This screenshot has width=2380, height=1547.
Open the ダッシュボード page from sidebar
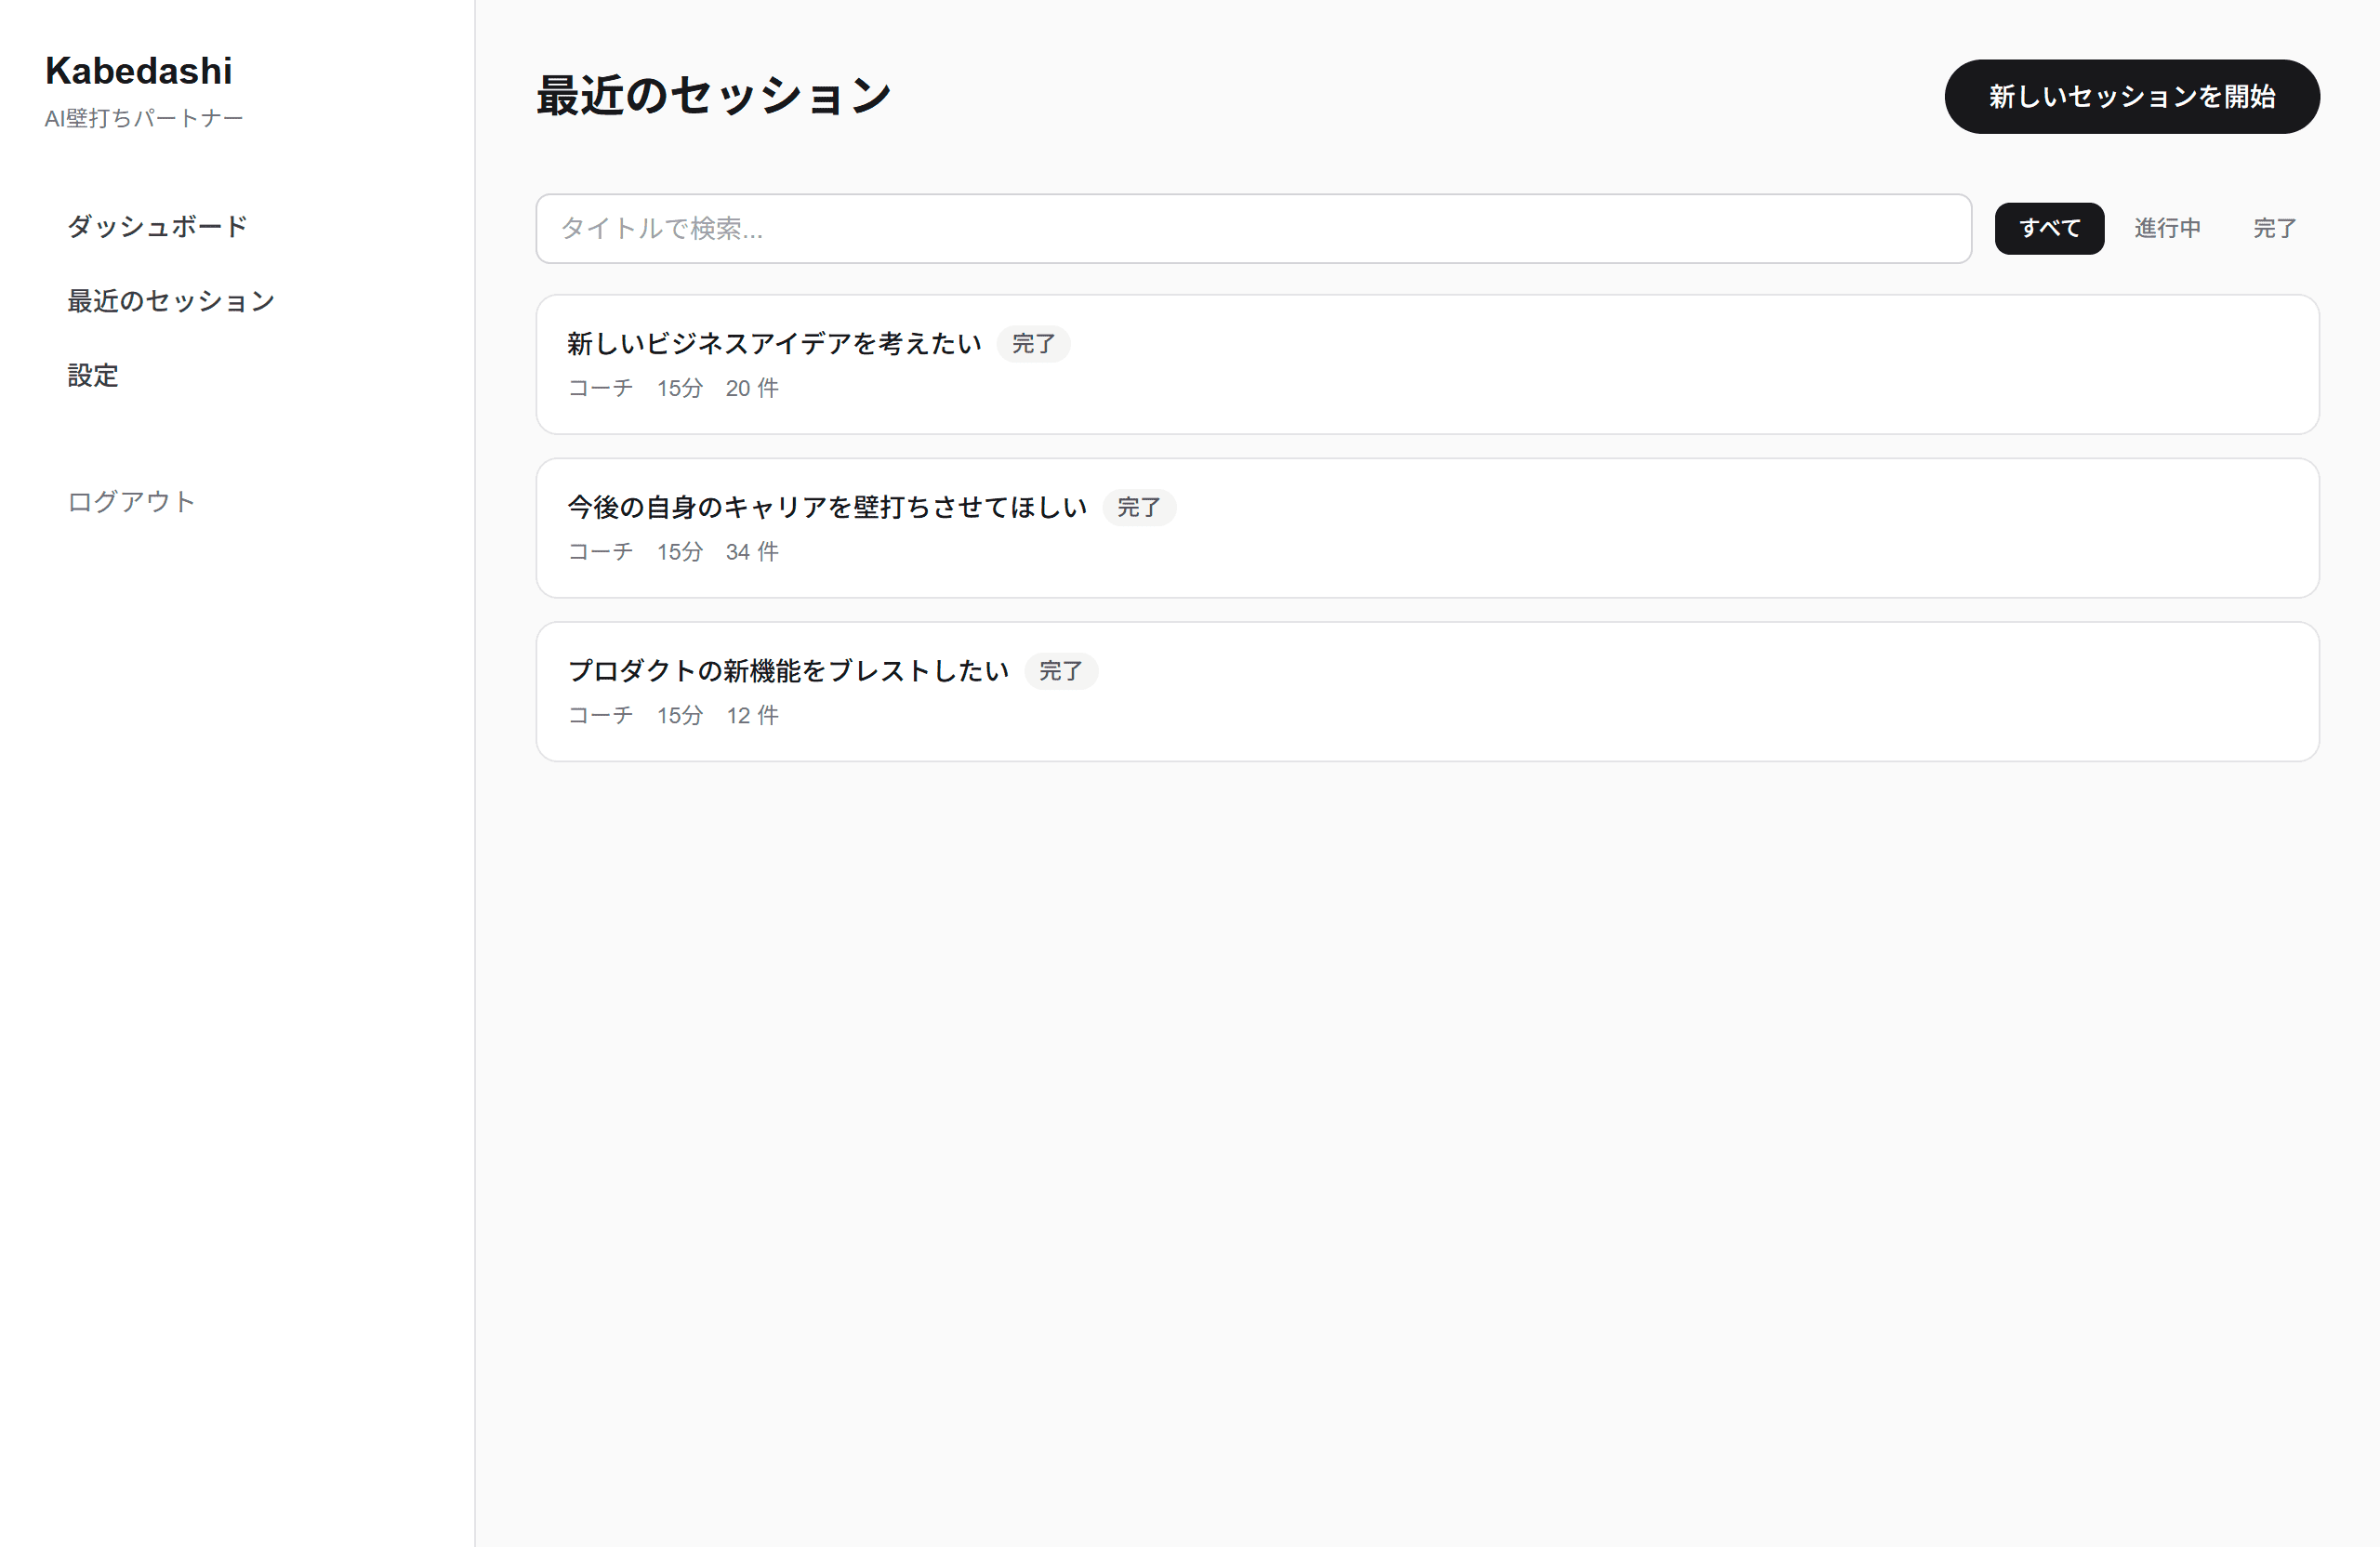click(156, 227)
